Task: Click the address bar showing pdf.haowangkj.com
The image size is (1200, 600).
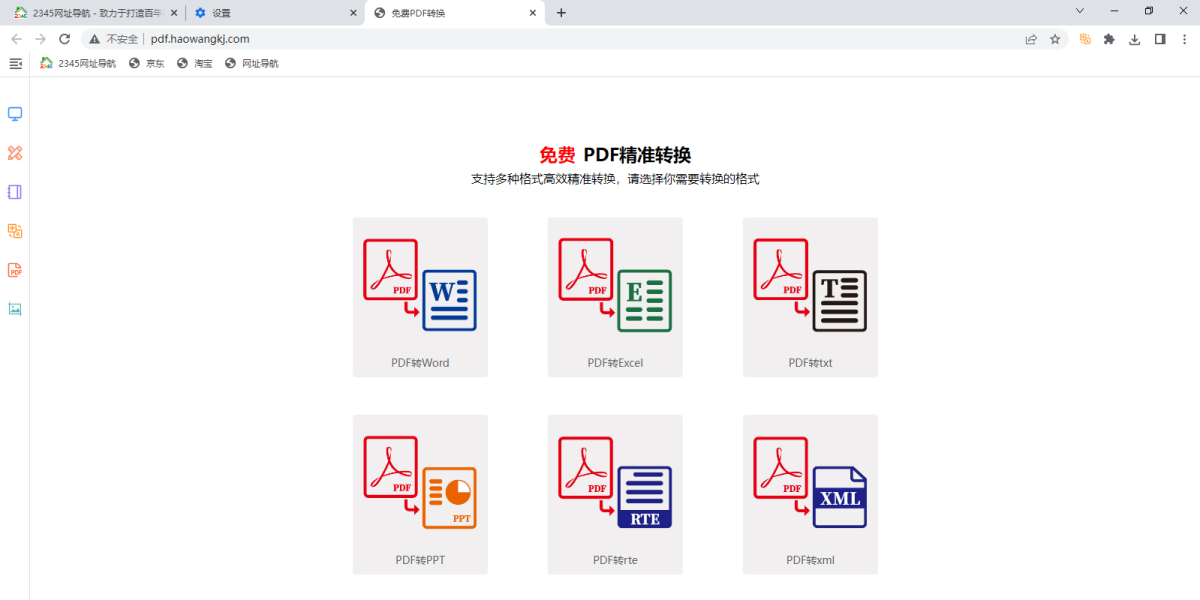Action: pos(200,38)
